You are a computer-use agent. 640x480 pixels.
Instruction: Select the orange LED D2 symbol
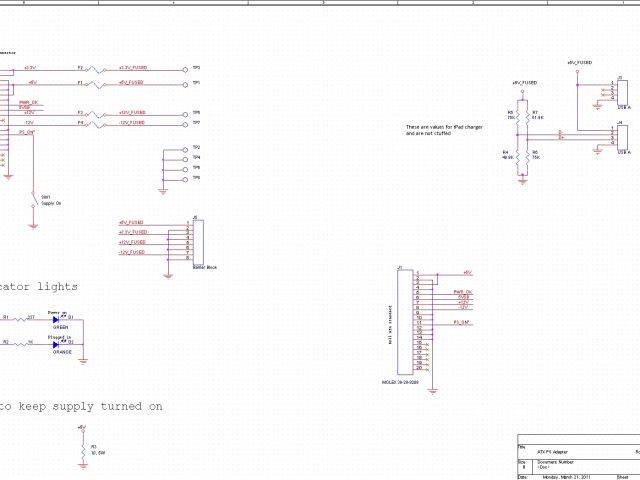[57, 345]
